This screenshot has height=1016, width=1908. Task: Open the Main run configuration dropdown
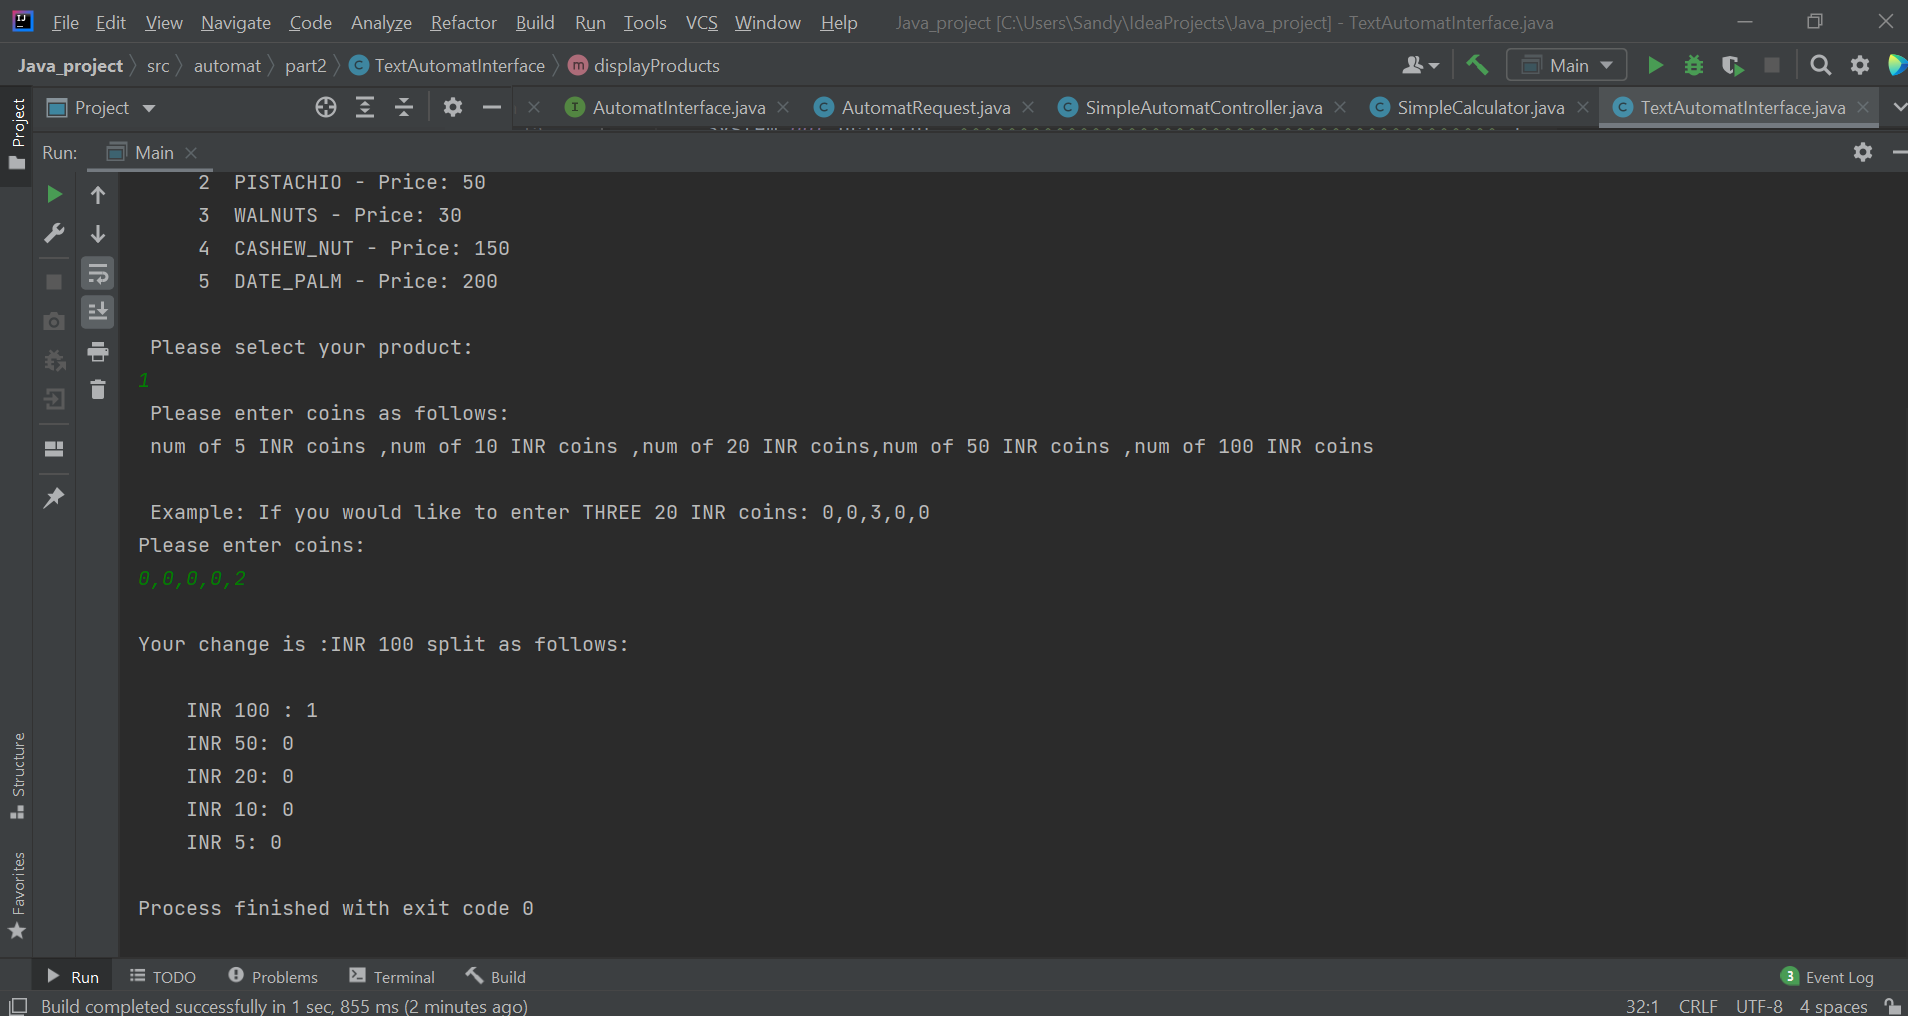1567,64
